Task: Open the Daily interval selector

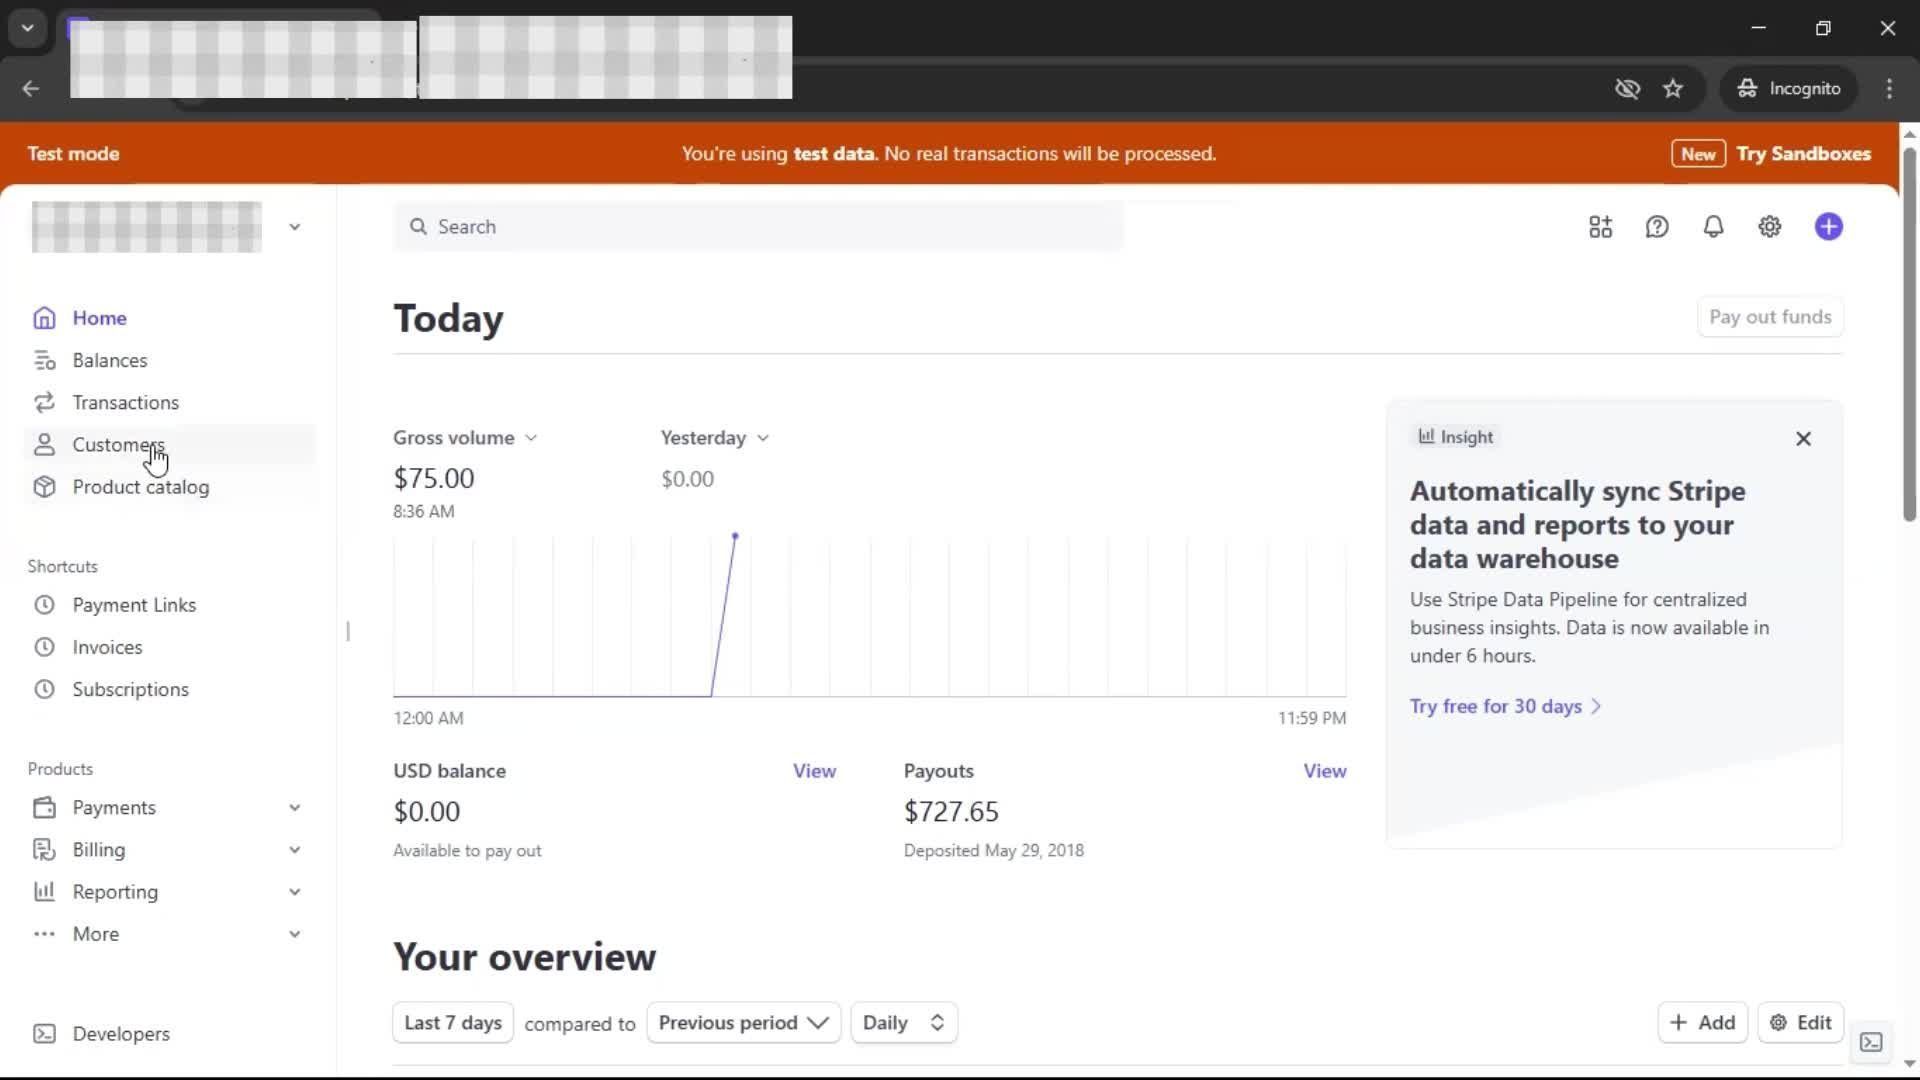Action: pyautogui.click(x=903, y=1022)
